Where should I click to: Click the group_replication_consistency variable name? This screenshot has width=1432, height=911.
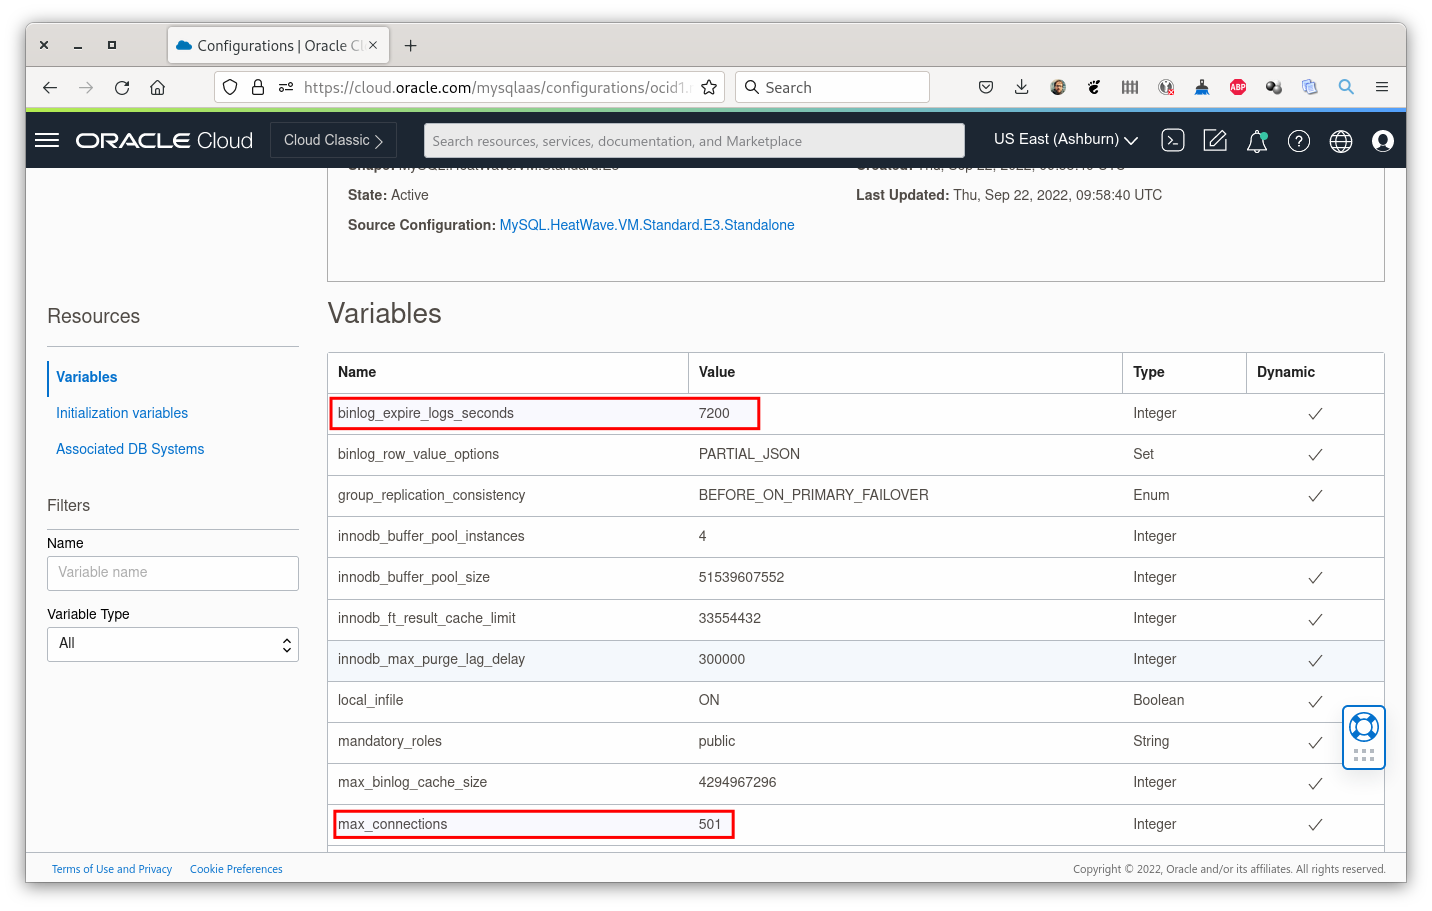[x=431, y=495]
